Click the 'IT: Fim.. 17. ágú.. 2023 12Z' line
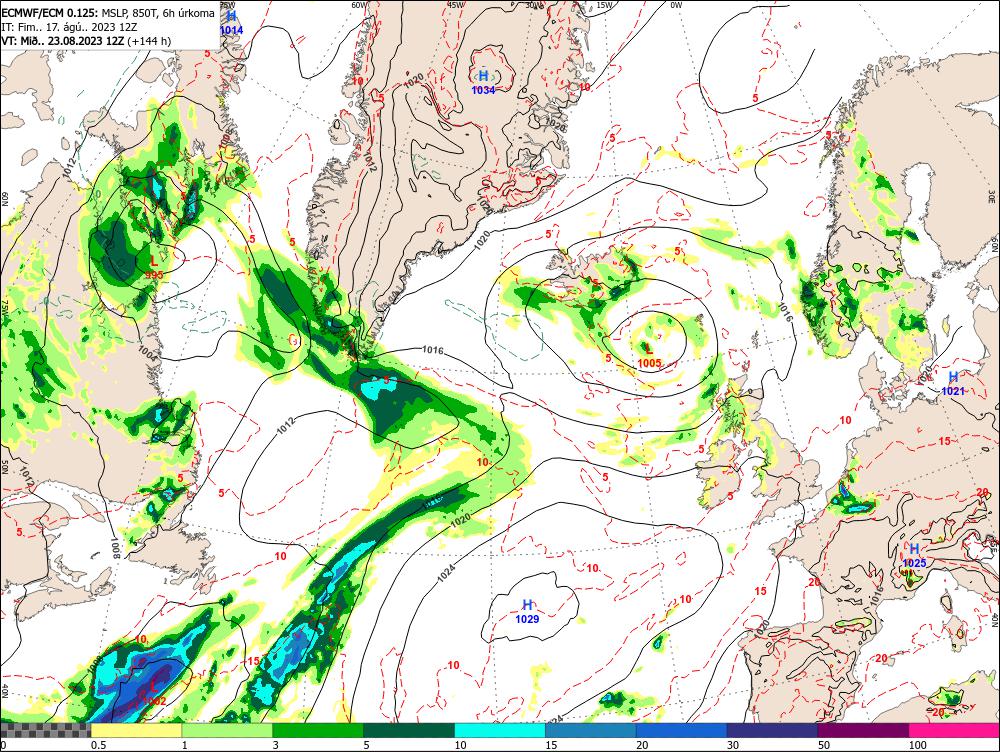The width and height of the screenshot is (1000, 752). click(x=68, y=27)
